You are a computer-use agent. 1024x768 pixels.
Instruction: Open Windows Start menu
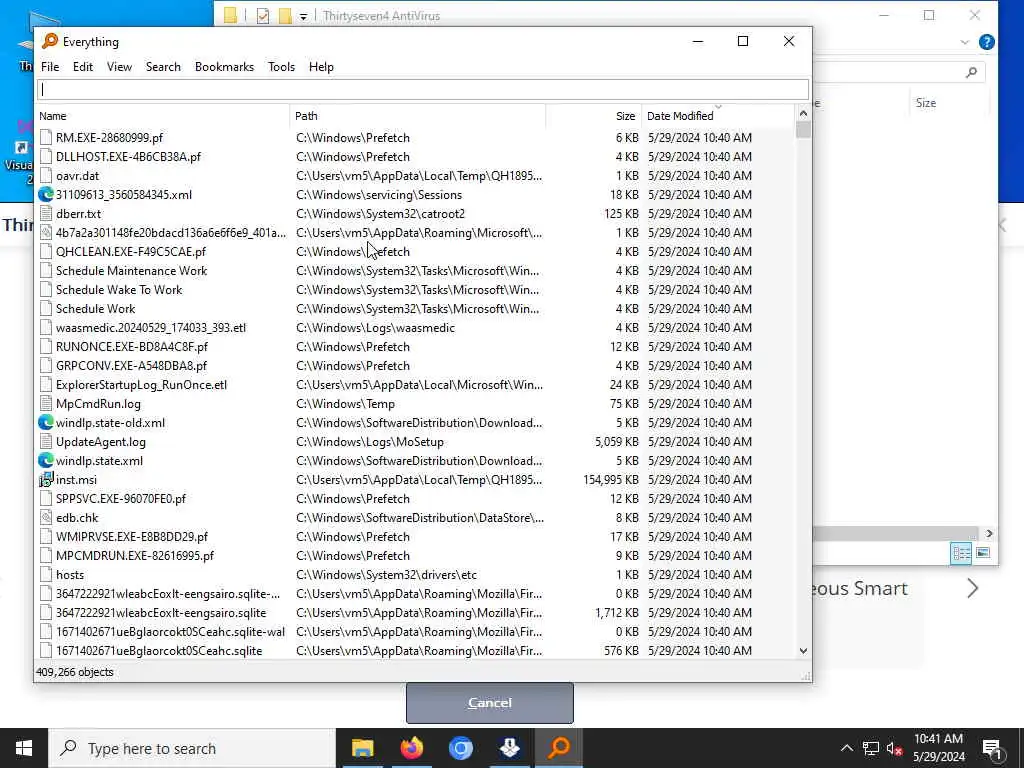[x=24, y=748]
